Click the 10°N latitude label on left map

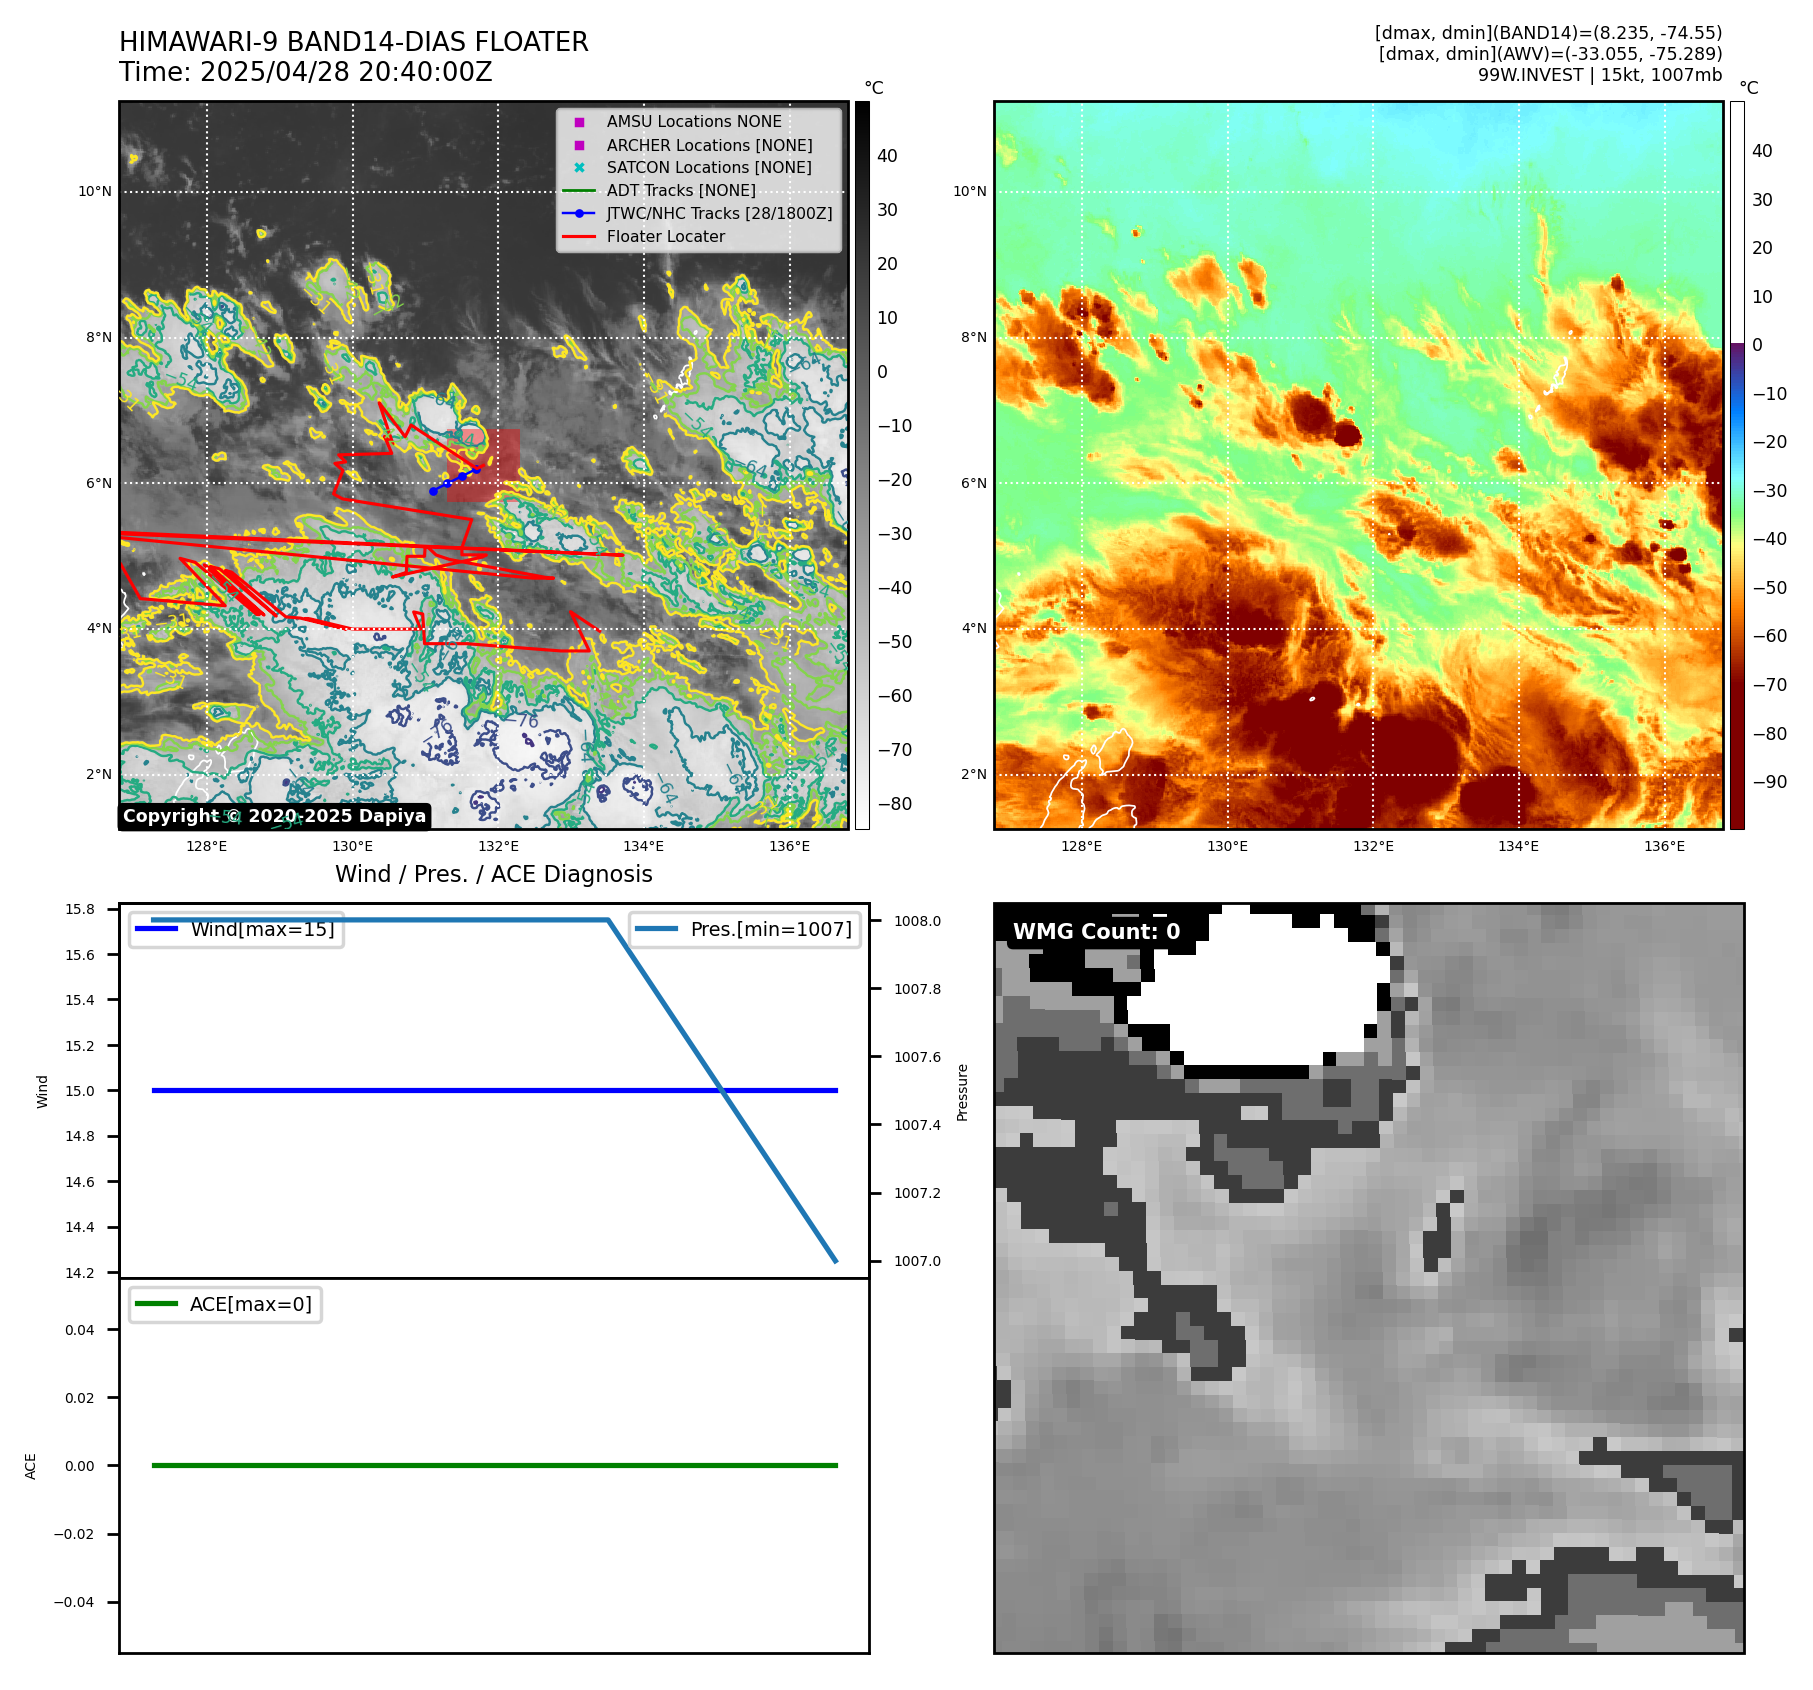95,191
